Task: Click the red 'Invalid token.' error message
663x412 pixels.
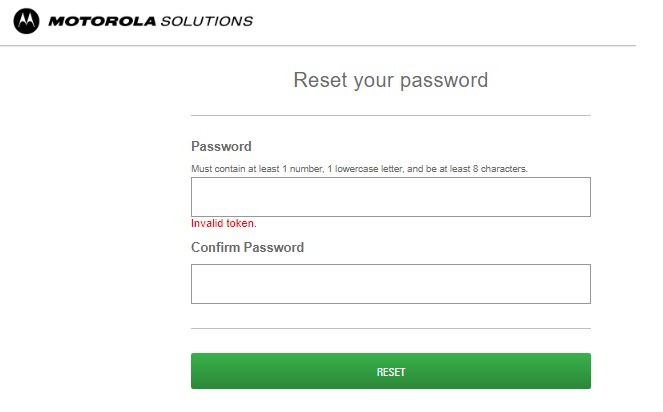Action: pos(224,223)
